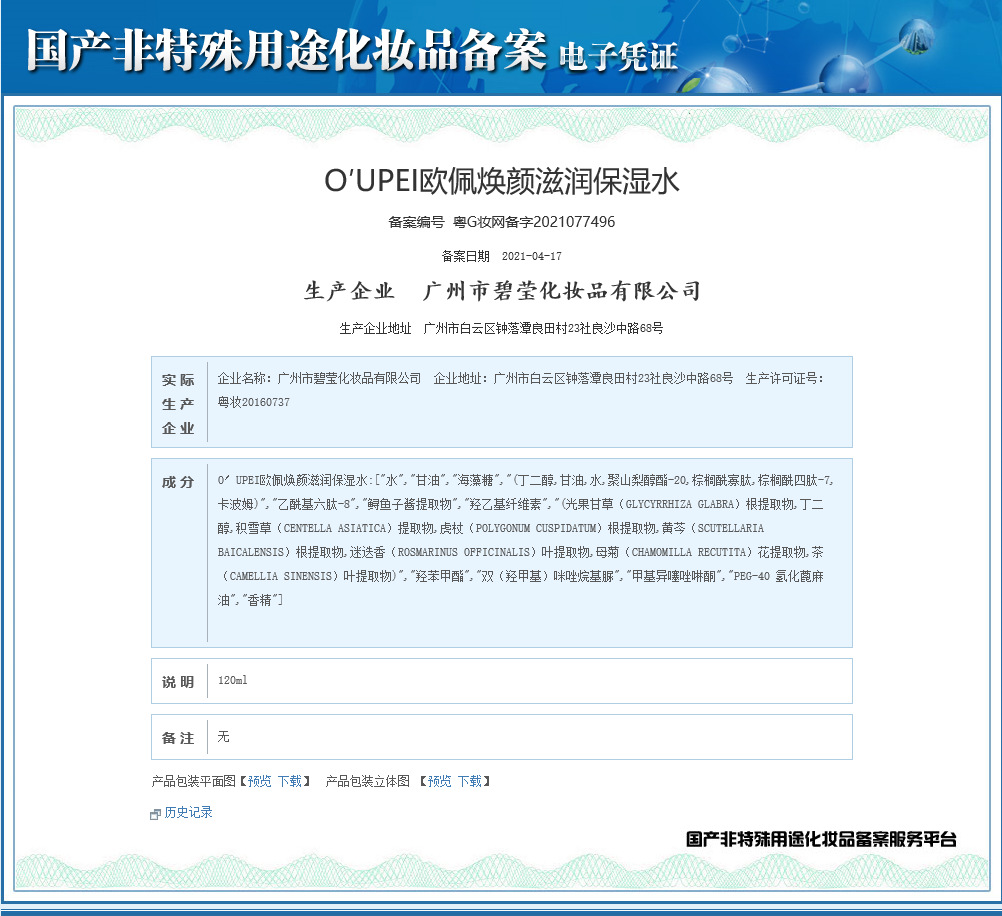Click the 备注 row label
Image resolution: width=1002 pixels, height=916 pixels.
point(178,738)
